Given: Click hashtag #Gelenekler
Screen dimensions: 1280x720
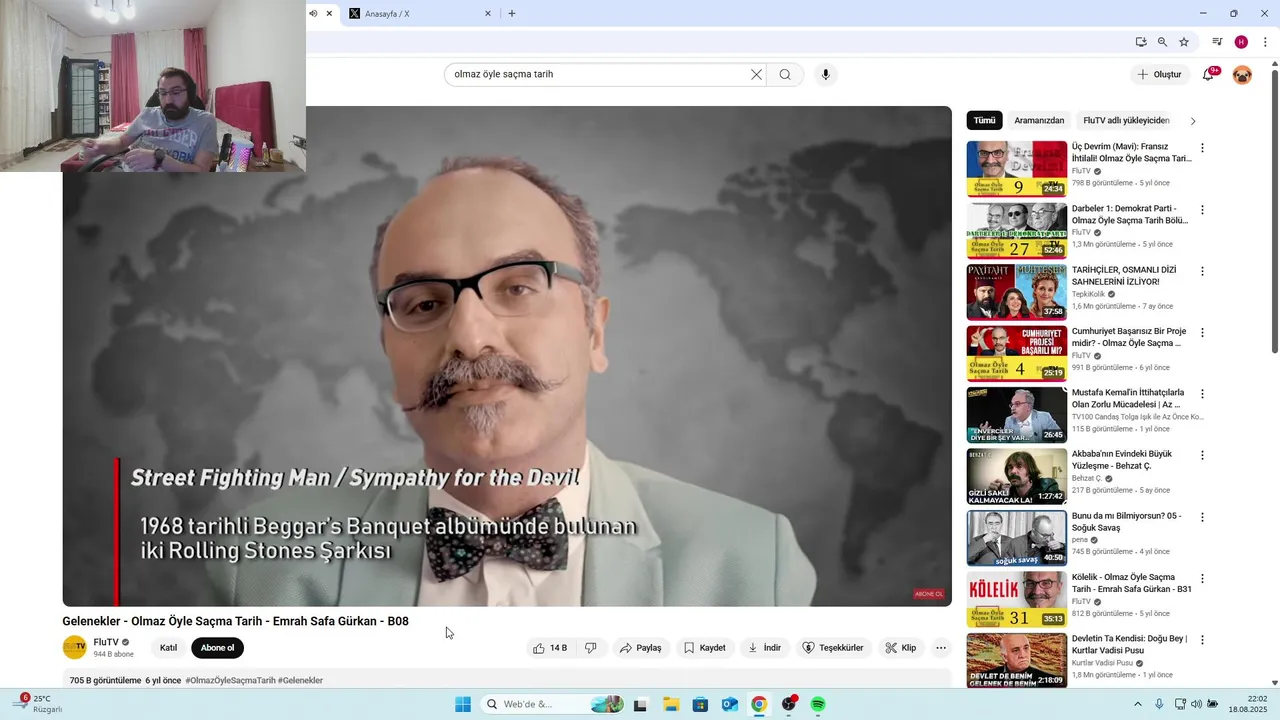Looking at the screenshot, I should point(300,680).
